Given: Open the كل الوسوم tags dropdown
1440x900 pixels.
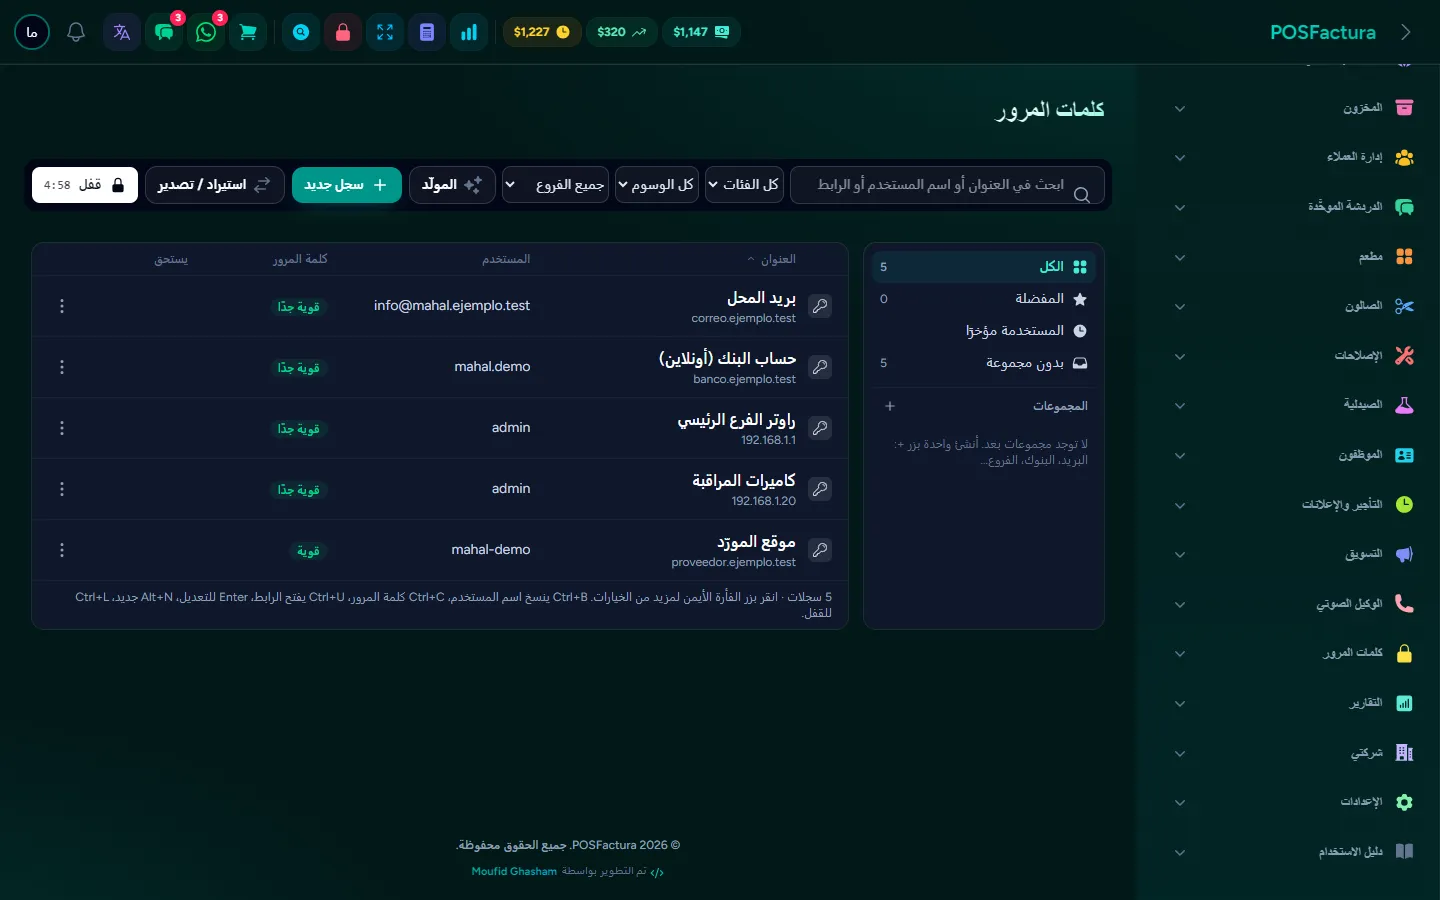Looking at the screenshot, I should (656, 185).
